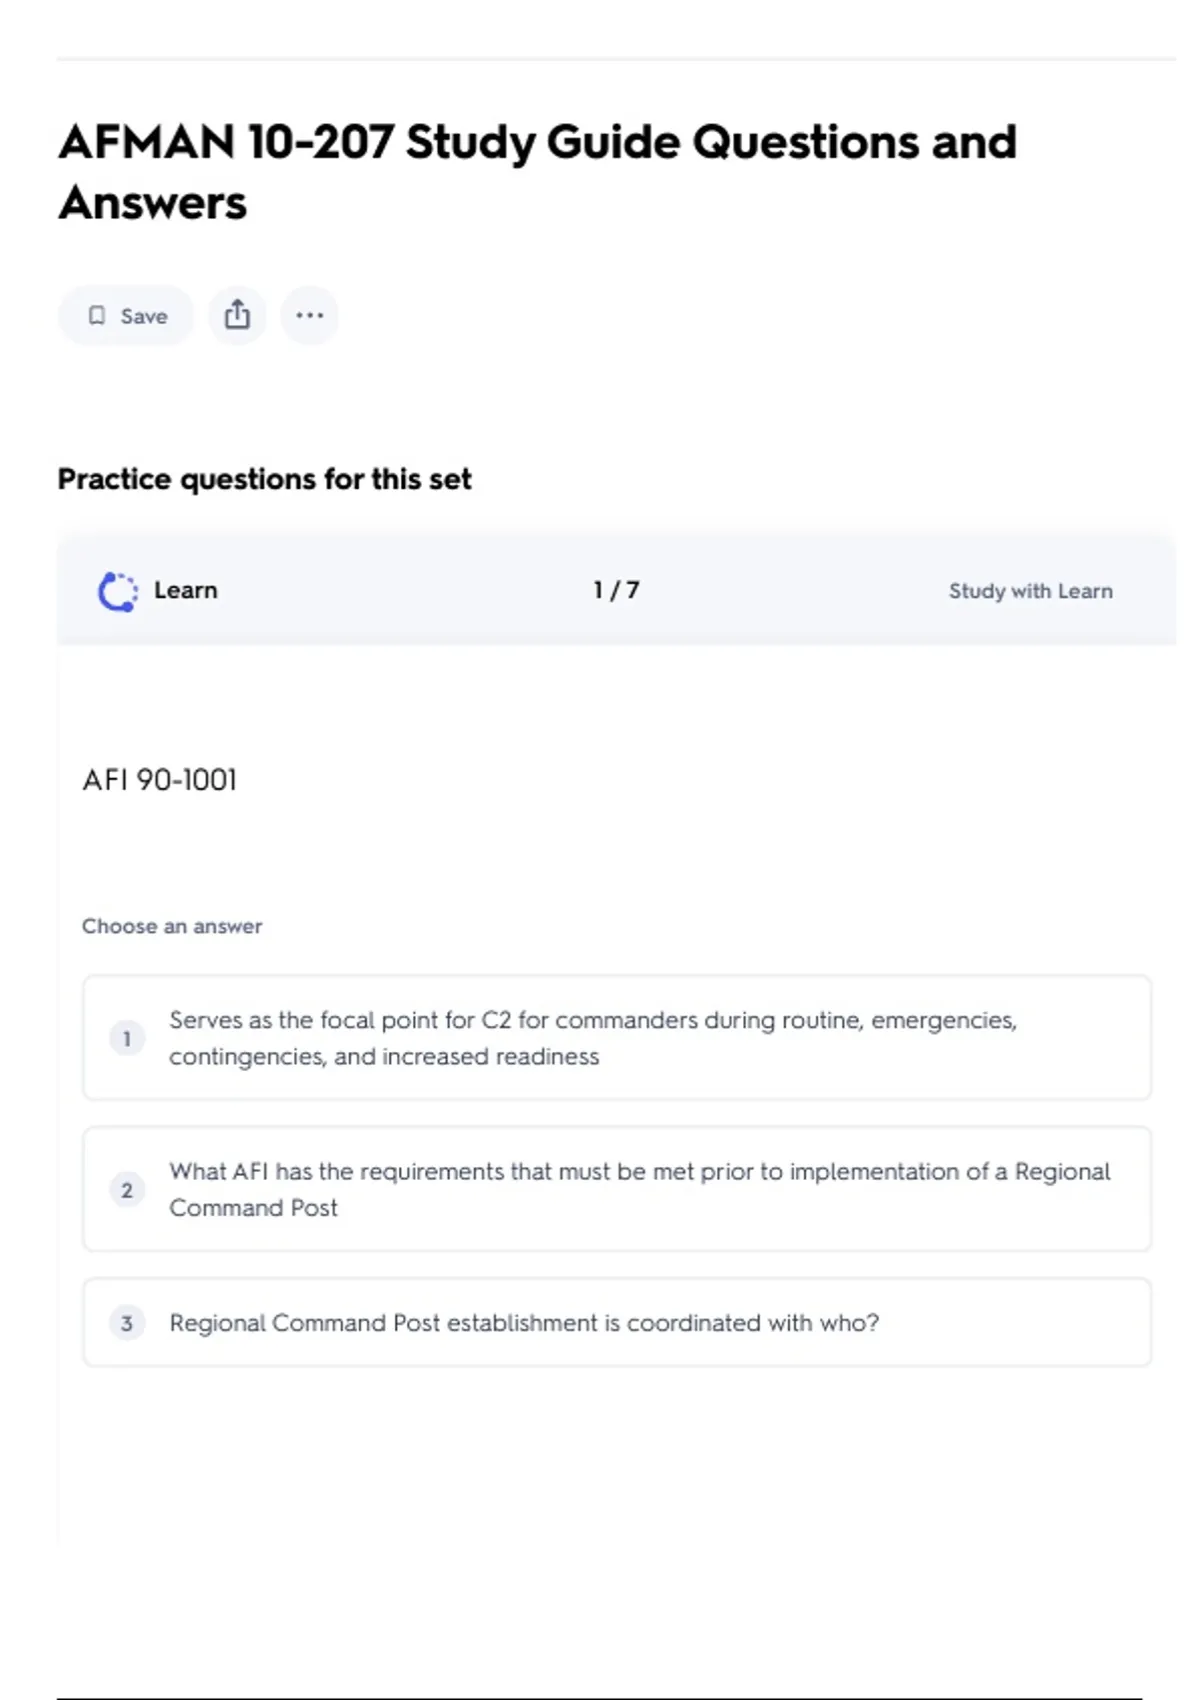Click the AFMAN 10-207 Study Guide title
The image size is (1200, 1700).
click(537, 143)
